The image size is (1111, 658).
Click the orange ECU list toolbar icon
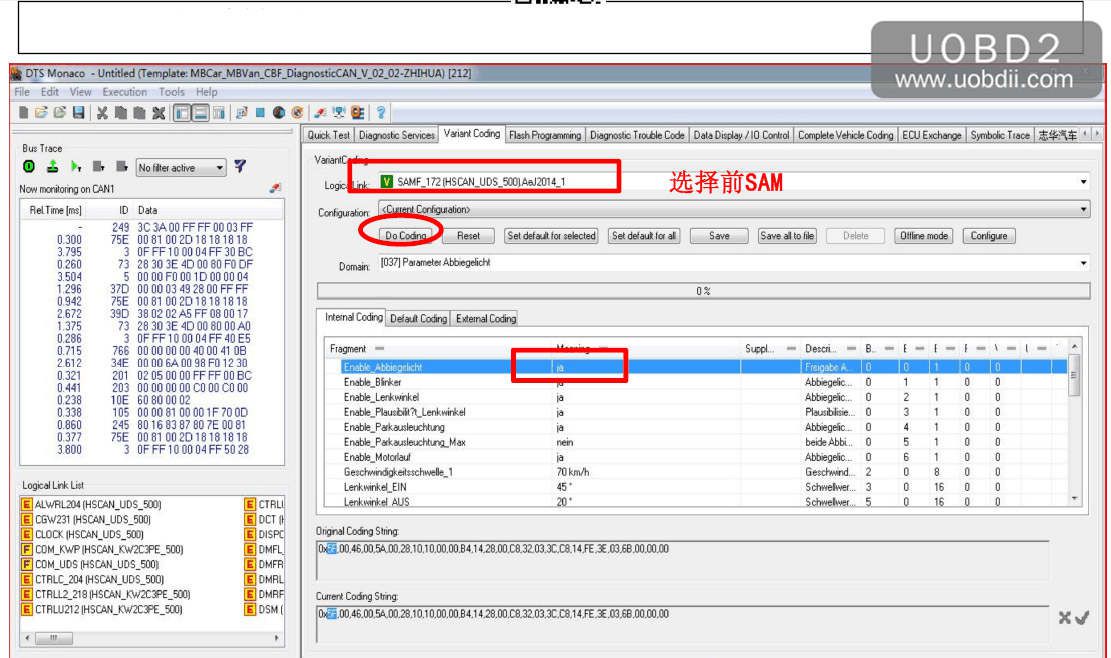point(358,113)
